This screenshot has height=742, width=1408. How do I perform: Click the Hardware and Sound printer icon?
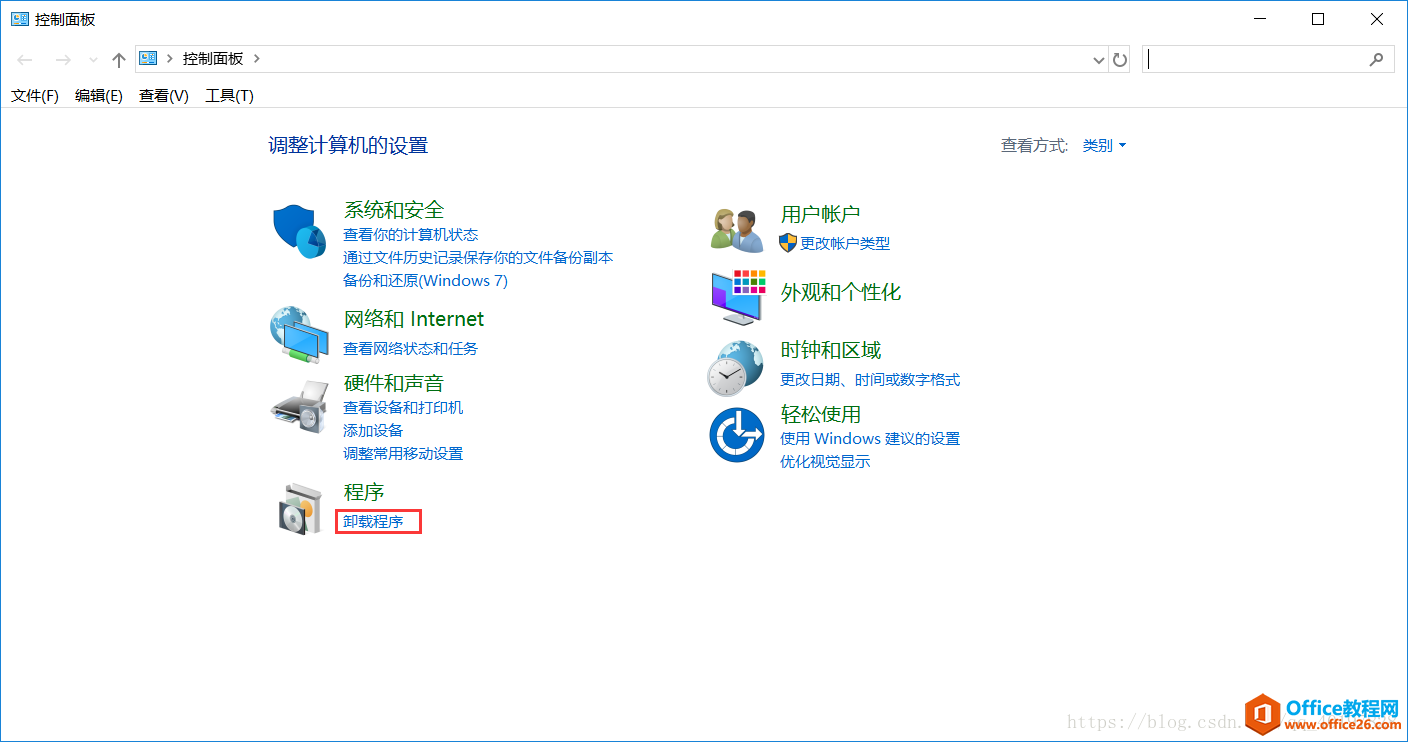tap(300, 407)
